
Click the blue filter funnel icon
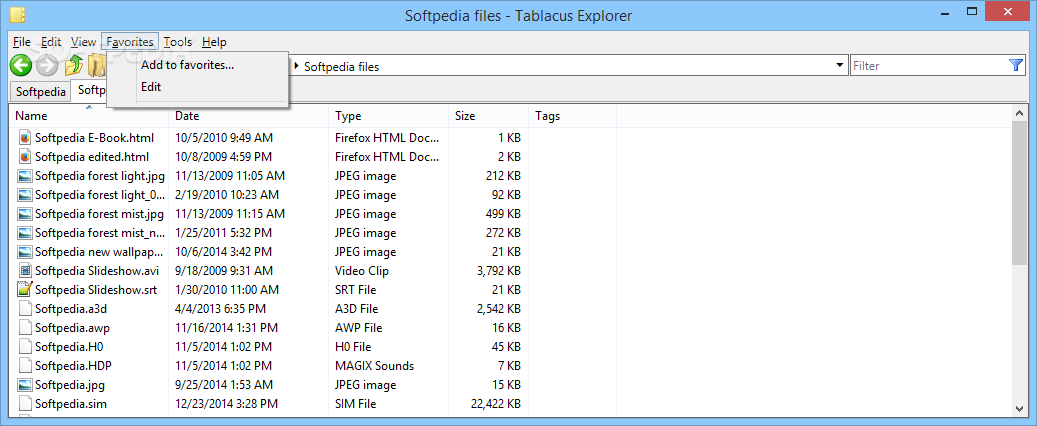click(1016, 65)
